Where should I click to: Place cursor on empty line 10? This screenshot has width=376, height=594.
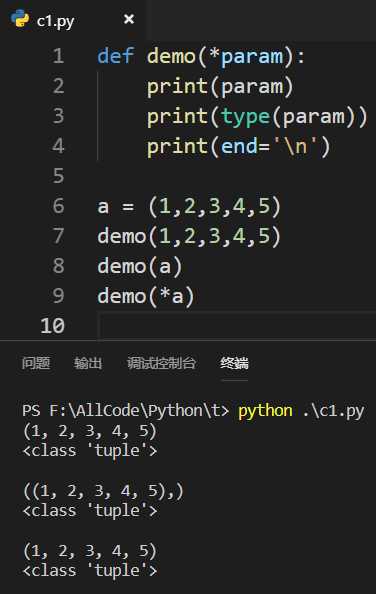237,326
